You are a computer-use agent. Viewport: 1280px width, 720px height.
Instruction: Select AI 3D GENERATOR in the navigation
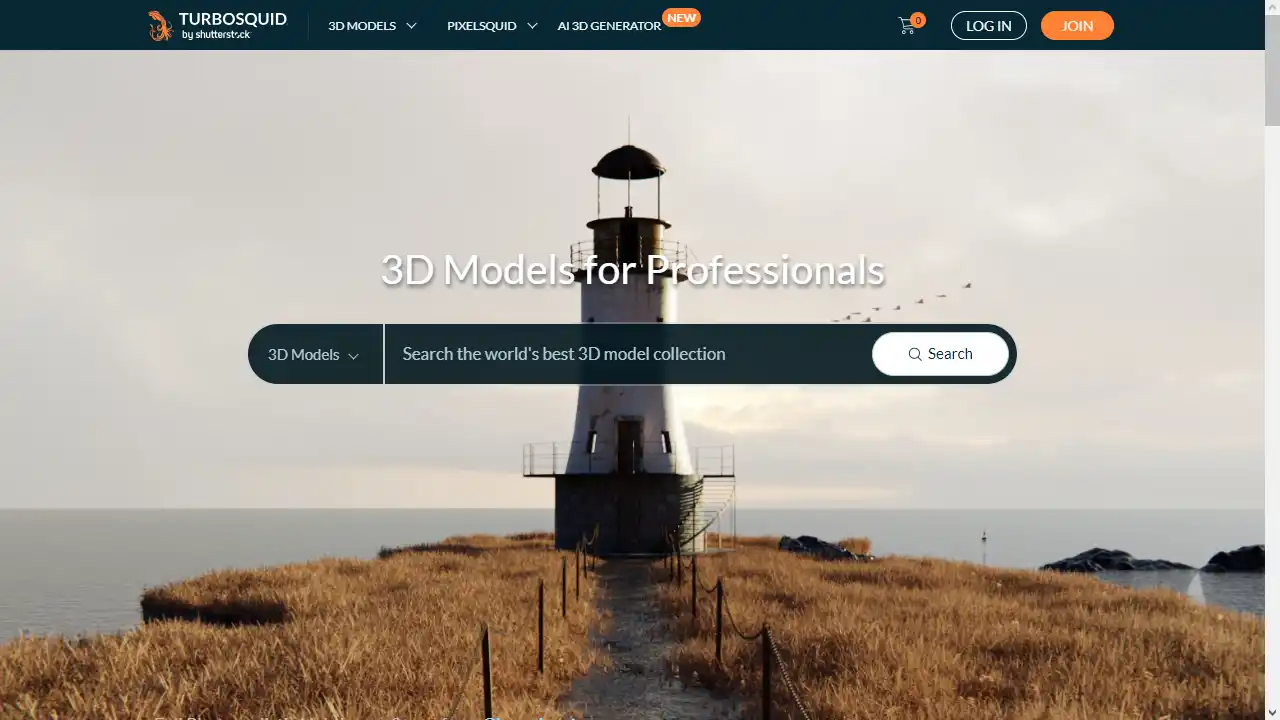[x=609, y=26]
